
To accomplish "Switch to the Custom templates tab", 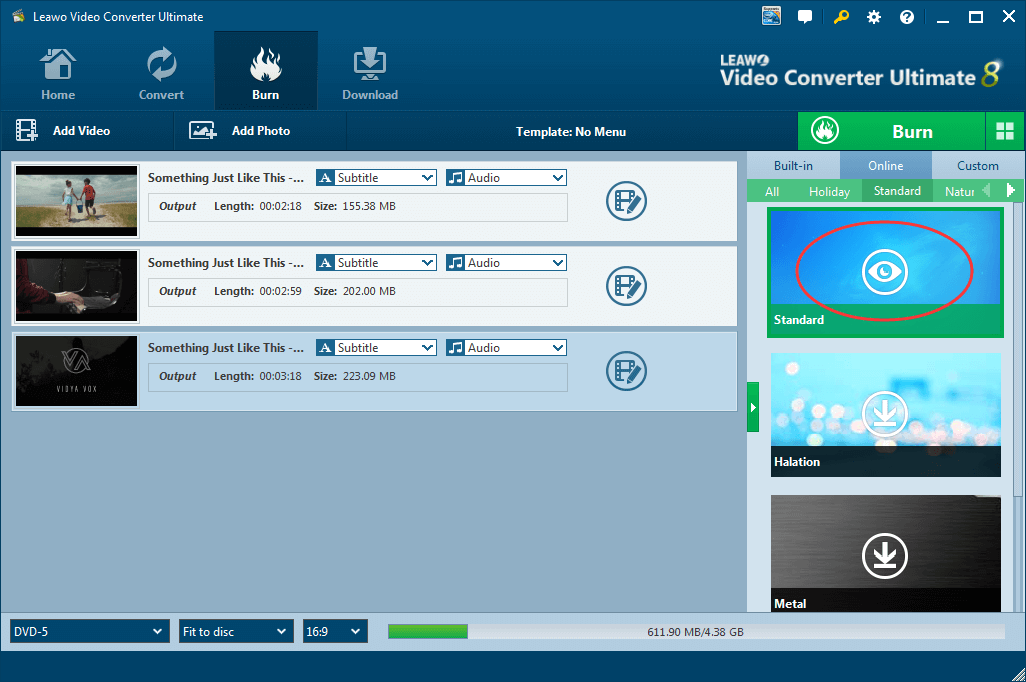I will click(978, 166).
